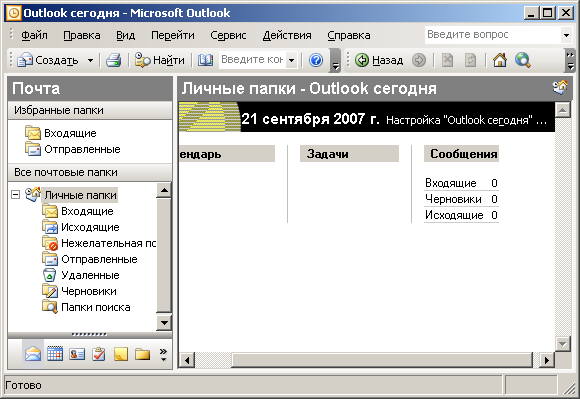The image size is (580, 399).
Task: Click the Избранные папки header
Action: 90,110
